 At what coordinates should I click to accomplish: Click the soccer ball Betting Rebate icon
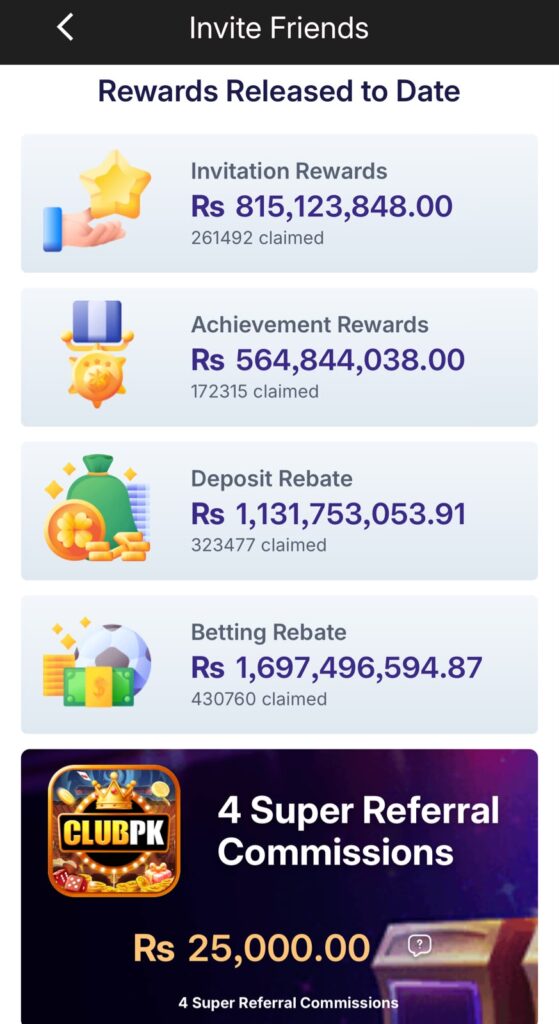(97, 662)
